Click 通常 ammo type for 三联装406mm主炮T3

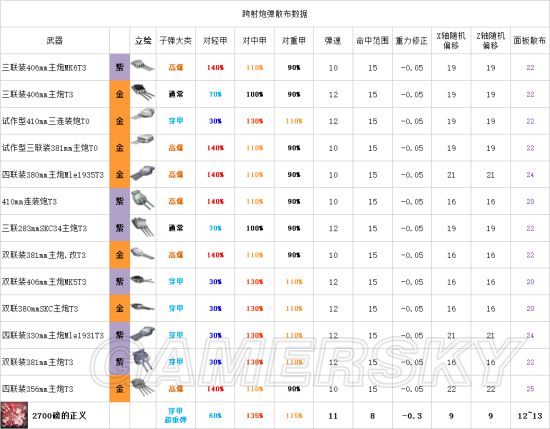click(x=175, y=94)
